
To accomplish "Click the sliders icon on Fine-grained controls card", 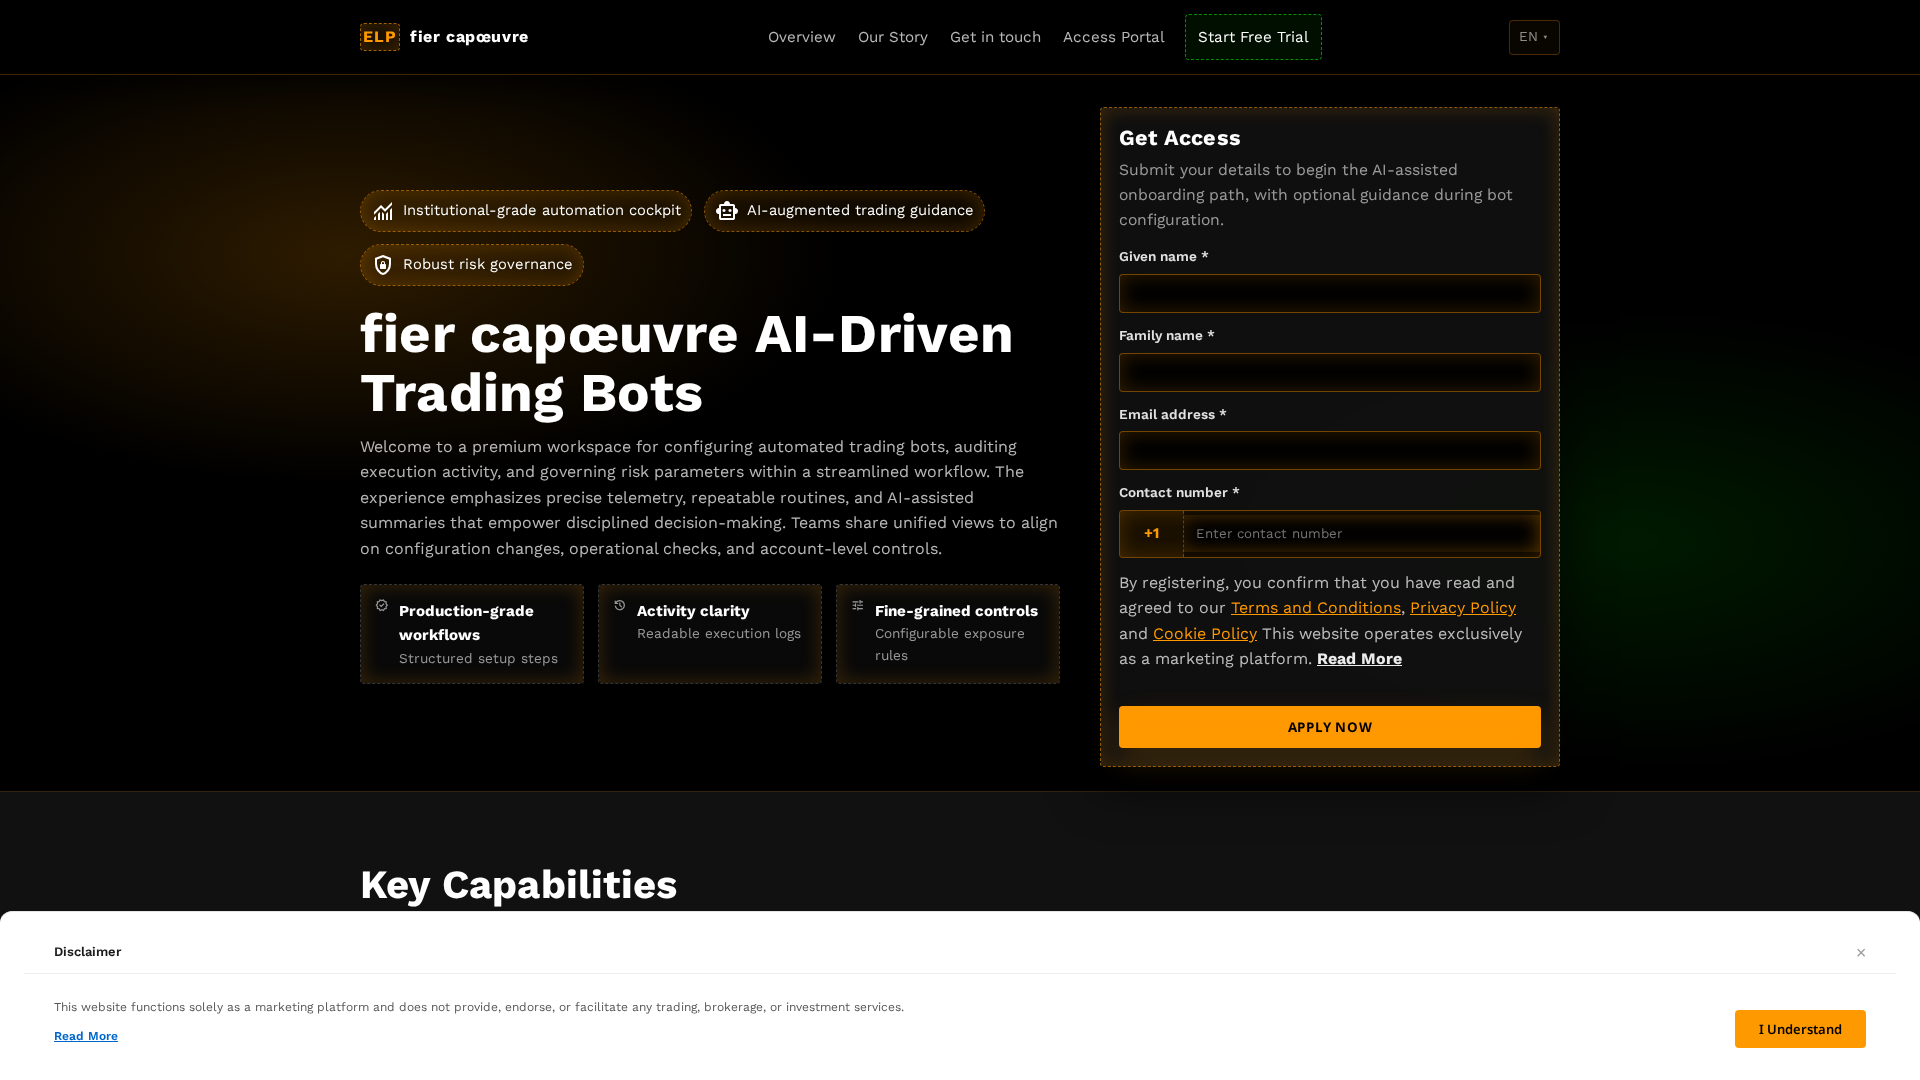I will tap(858, 606).
